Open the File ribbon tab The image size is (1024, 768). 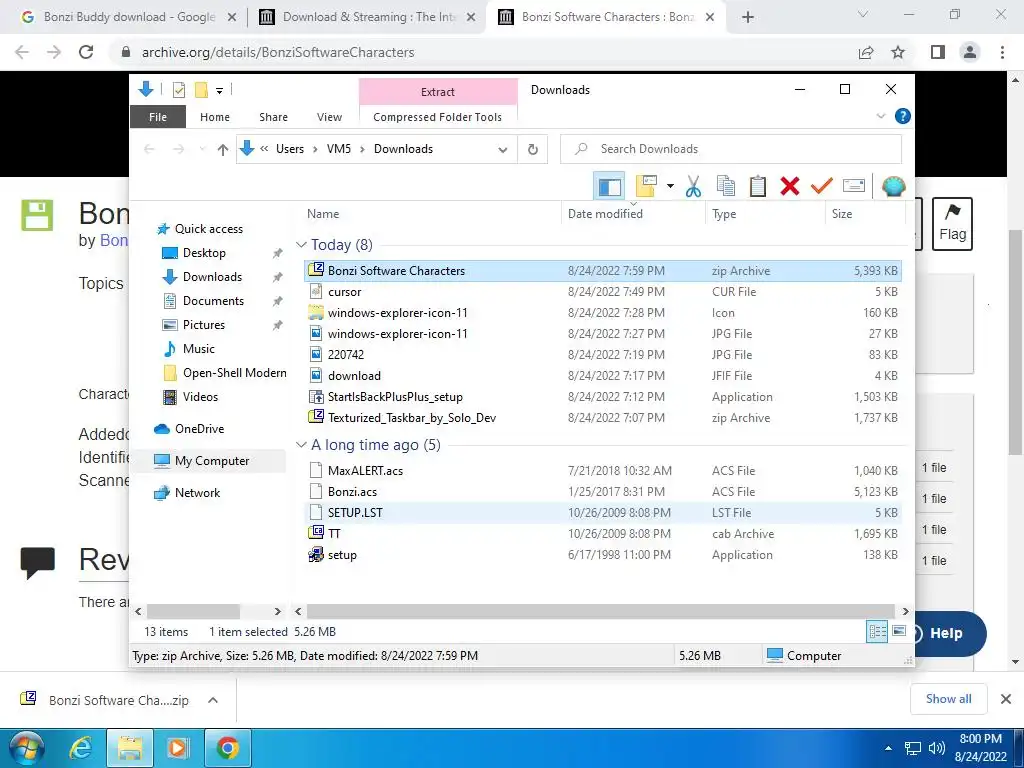[x=158, y=117]
